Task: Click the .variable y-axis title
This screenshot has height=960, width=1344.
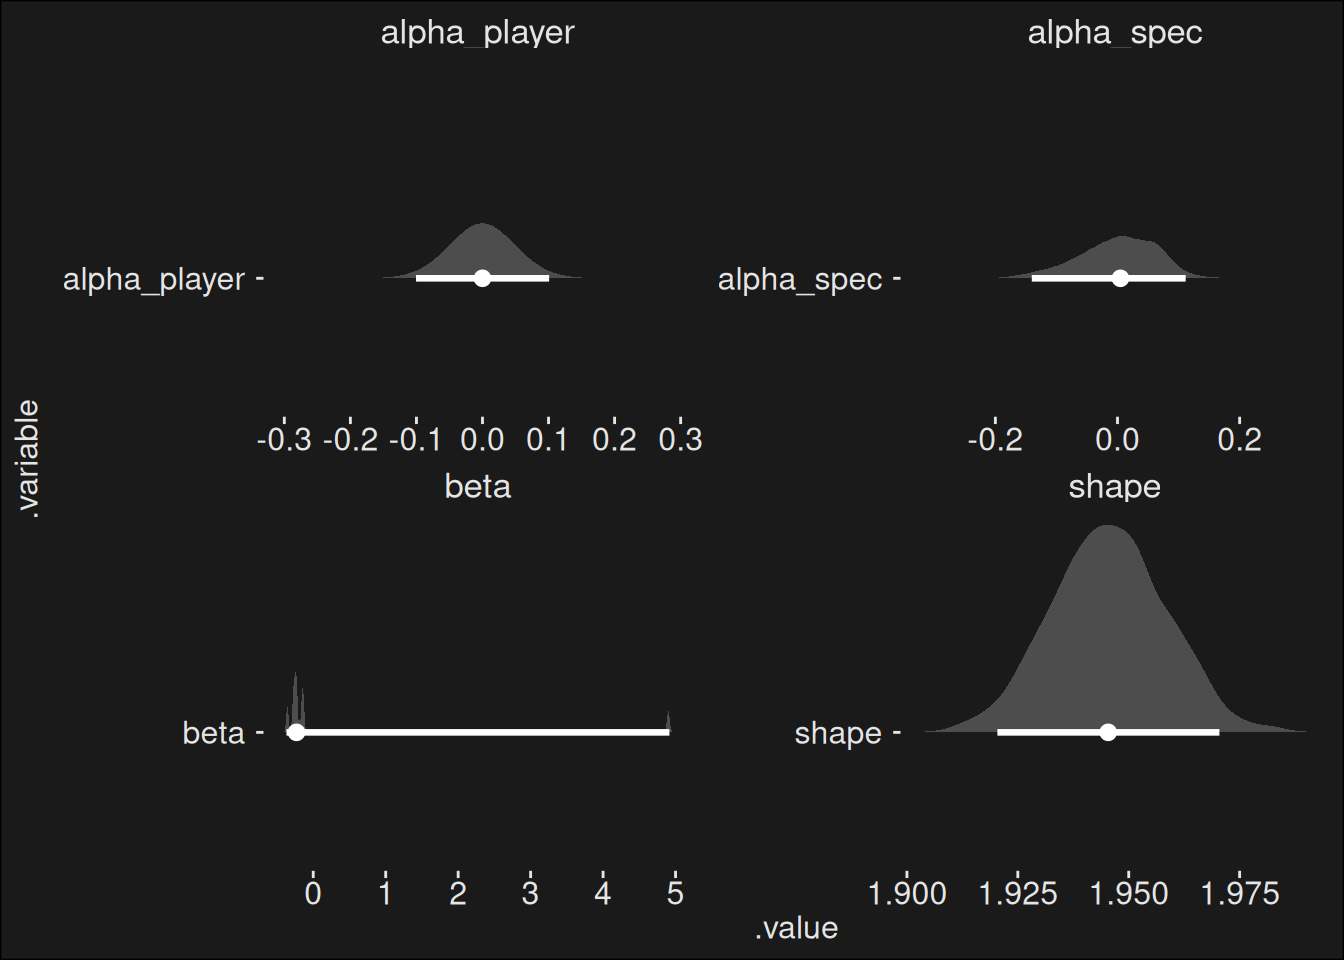Action: click(x=28, y=458)
